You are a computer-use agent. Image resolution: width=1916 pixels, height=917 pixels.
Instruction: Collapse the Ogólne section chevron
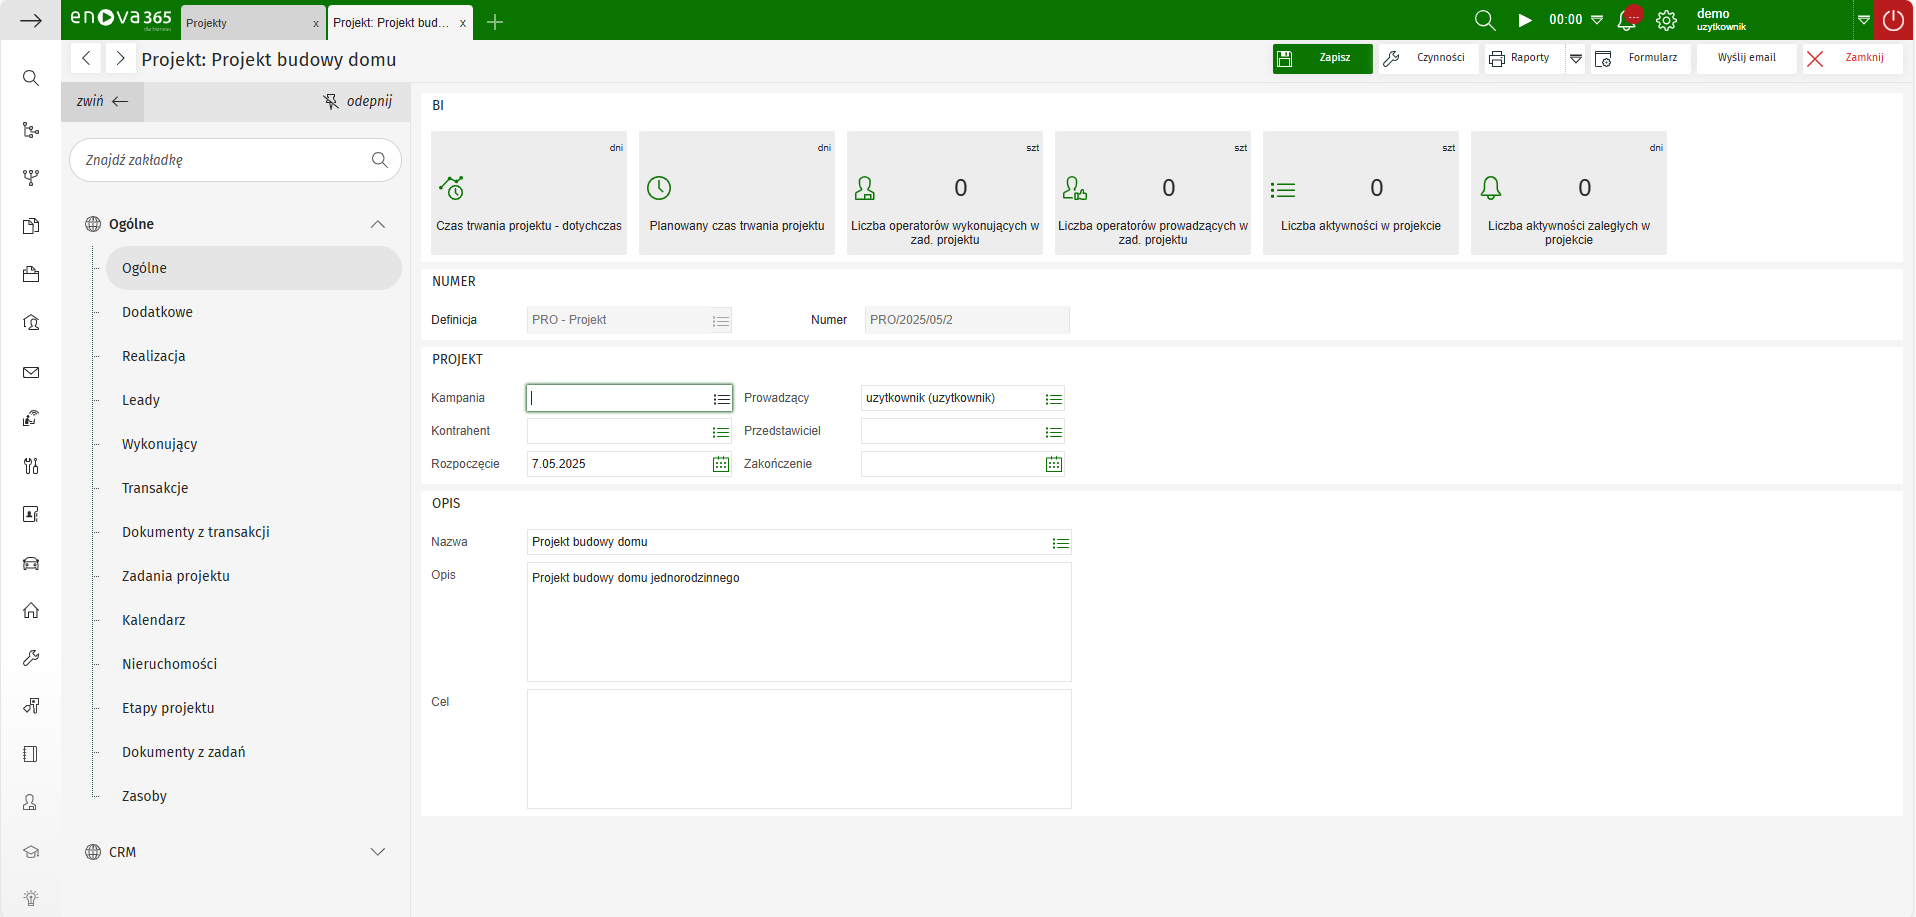click(378, 224)
